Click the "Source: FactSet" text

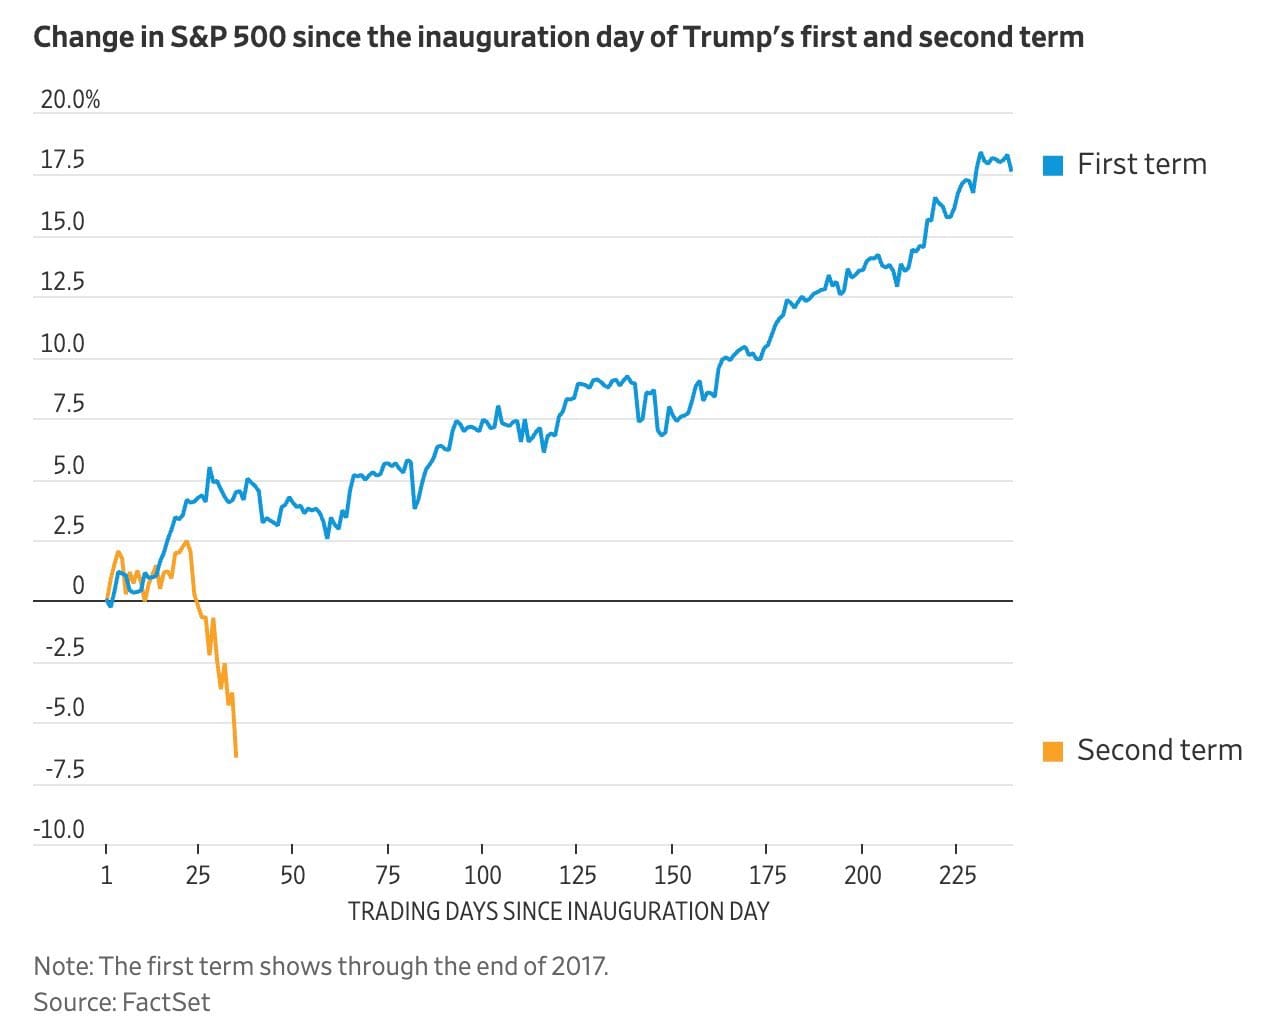(x=121, y=1002)
